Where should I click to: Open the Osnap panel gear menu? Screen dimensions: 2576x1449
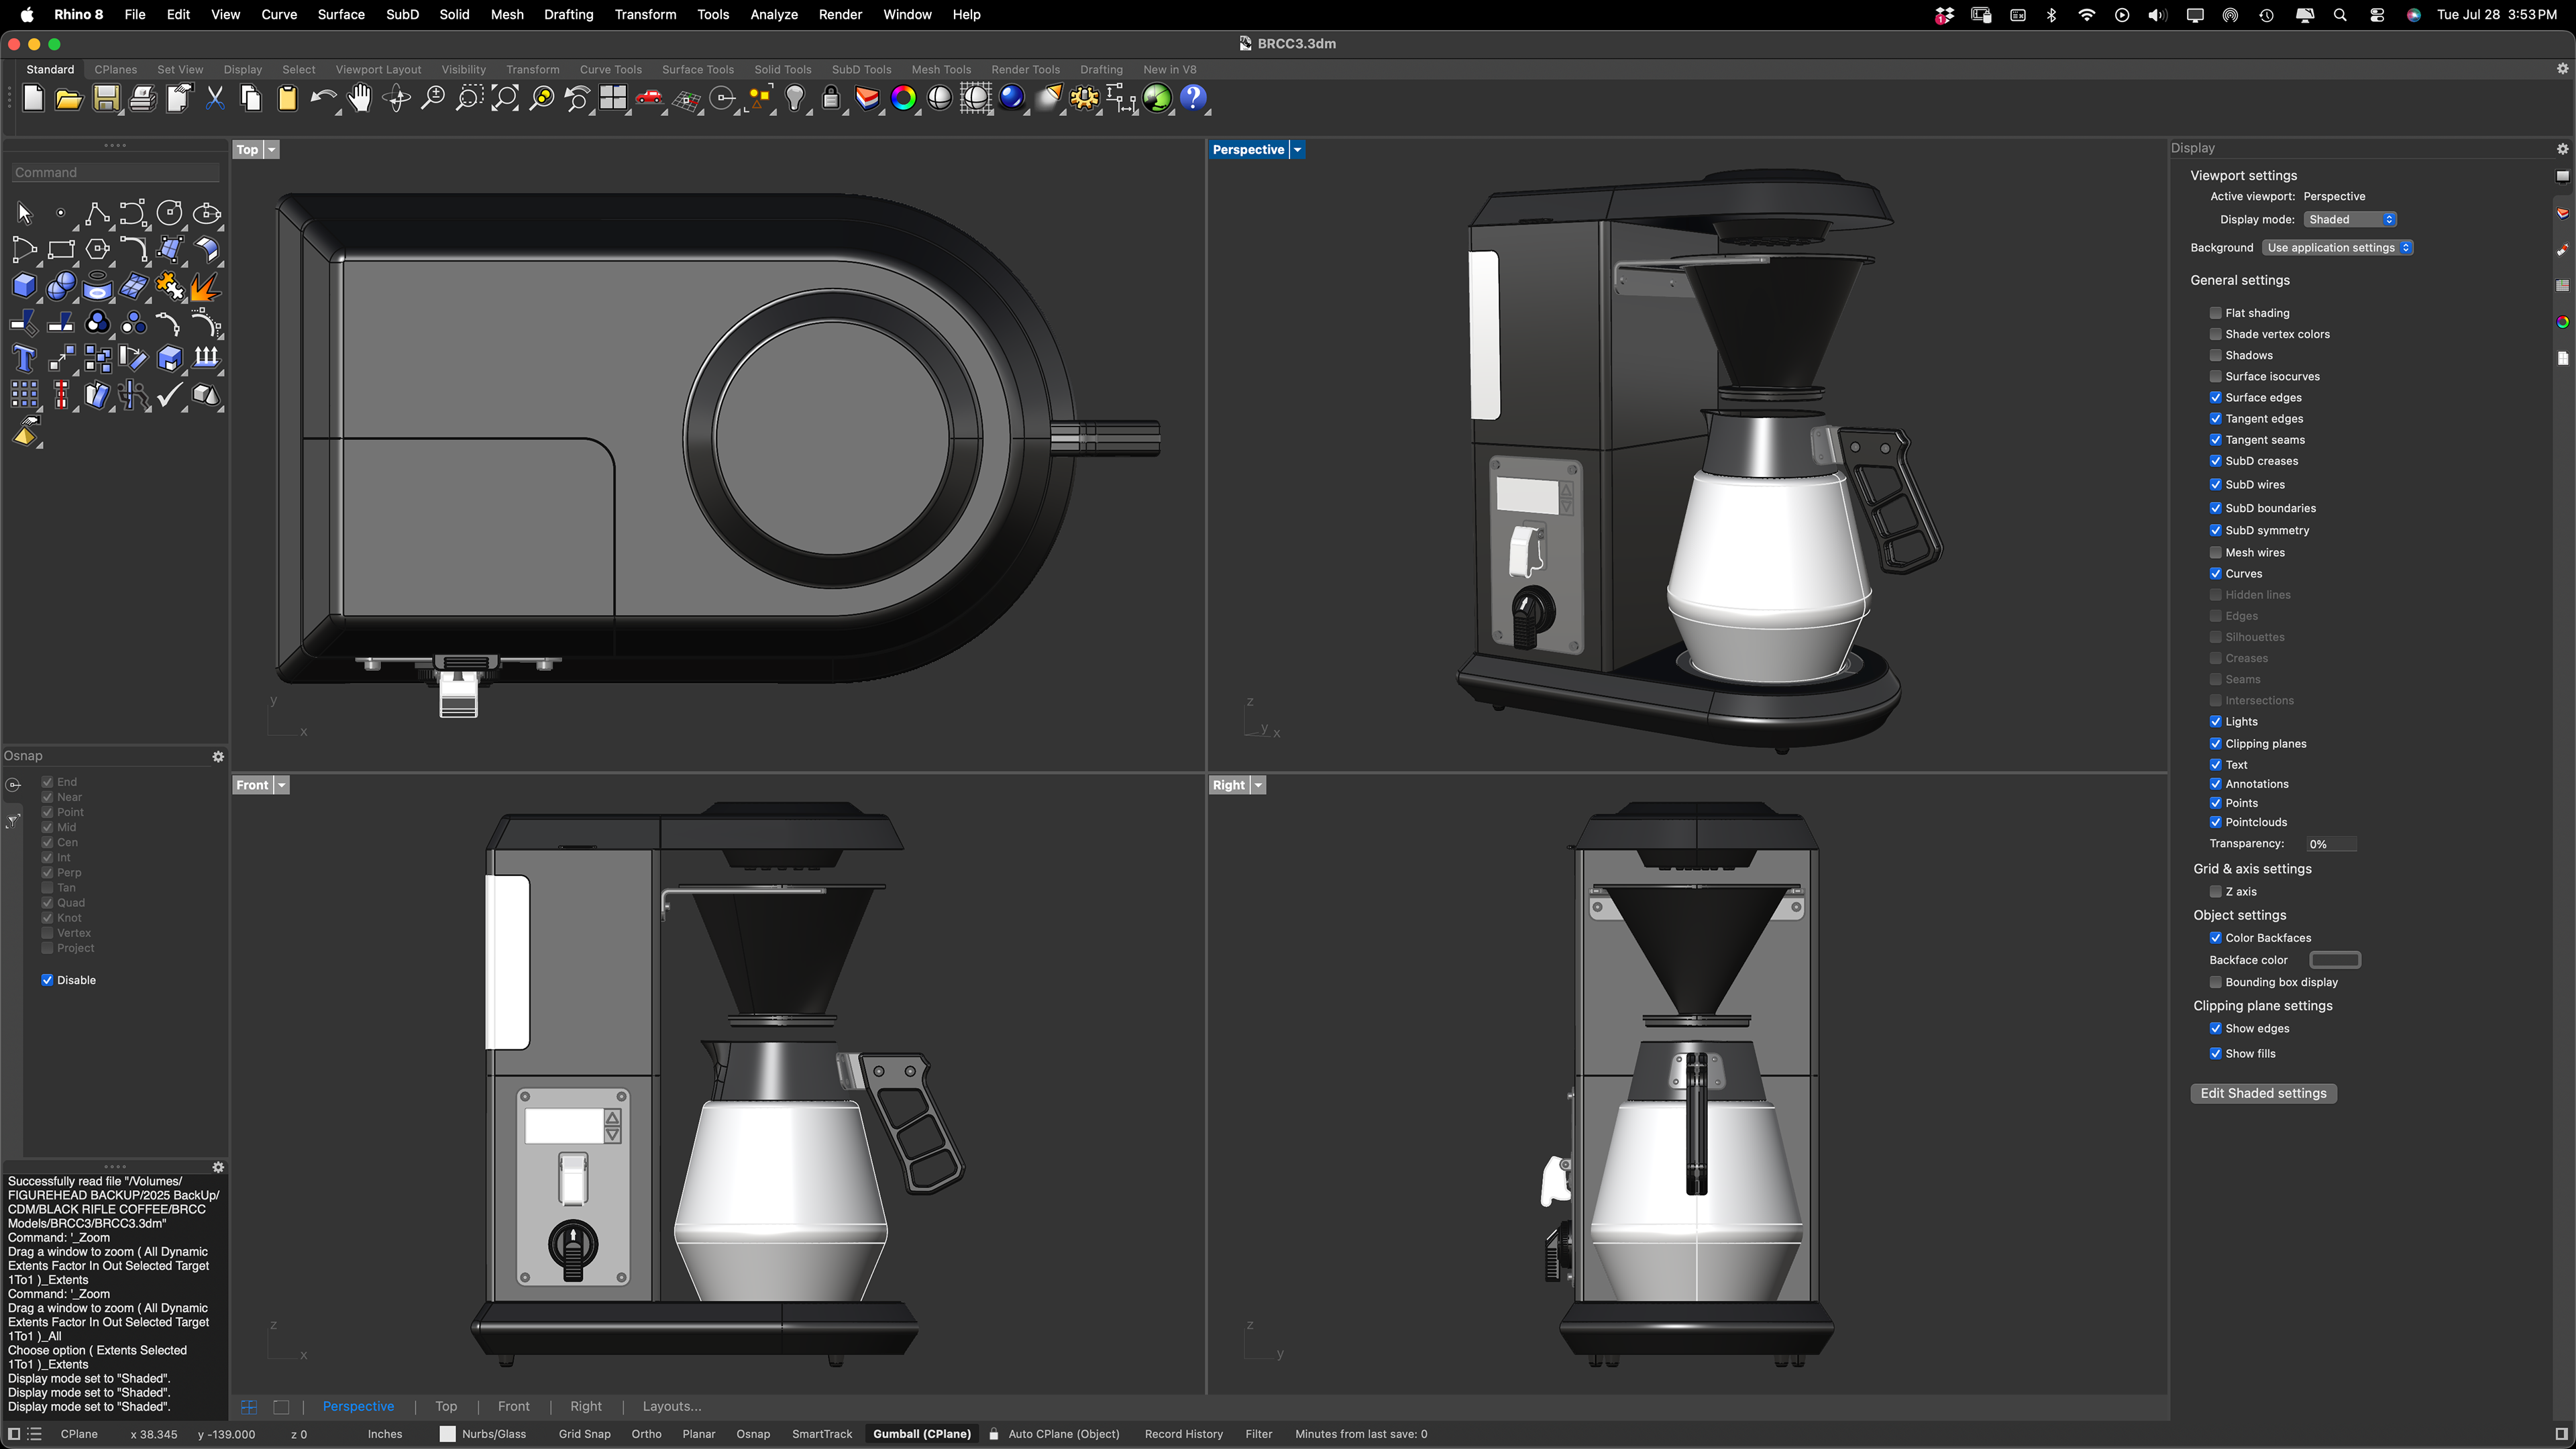(218, 756)
